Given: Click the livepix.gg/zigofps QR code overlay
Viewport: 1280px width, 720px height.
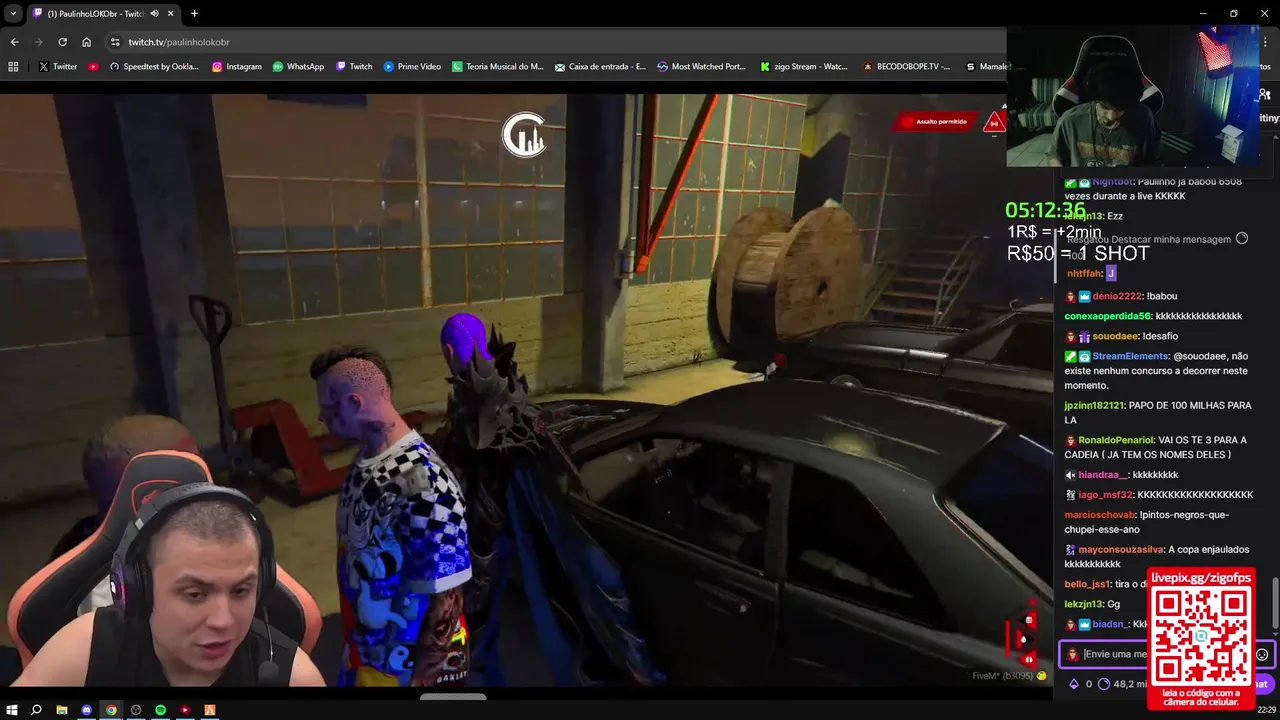Looking at the screenshot, I should (1201, 638).
